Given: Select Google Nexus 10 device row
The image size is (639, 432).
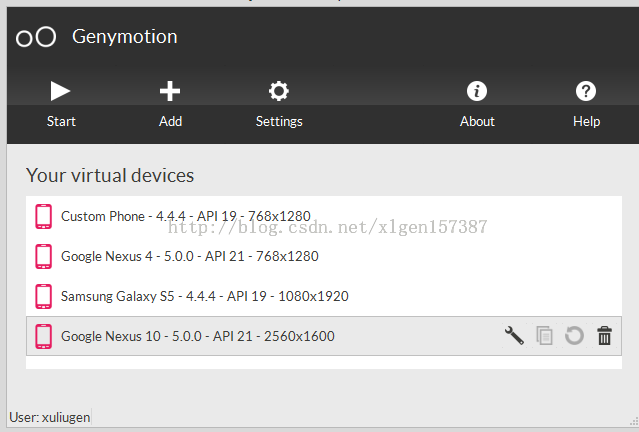Looking at the screenshot, I should (x=198, y=336).
